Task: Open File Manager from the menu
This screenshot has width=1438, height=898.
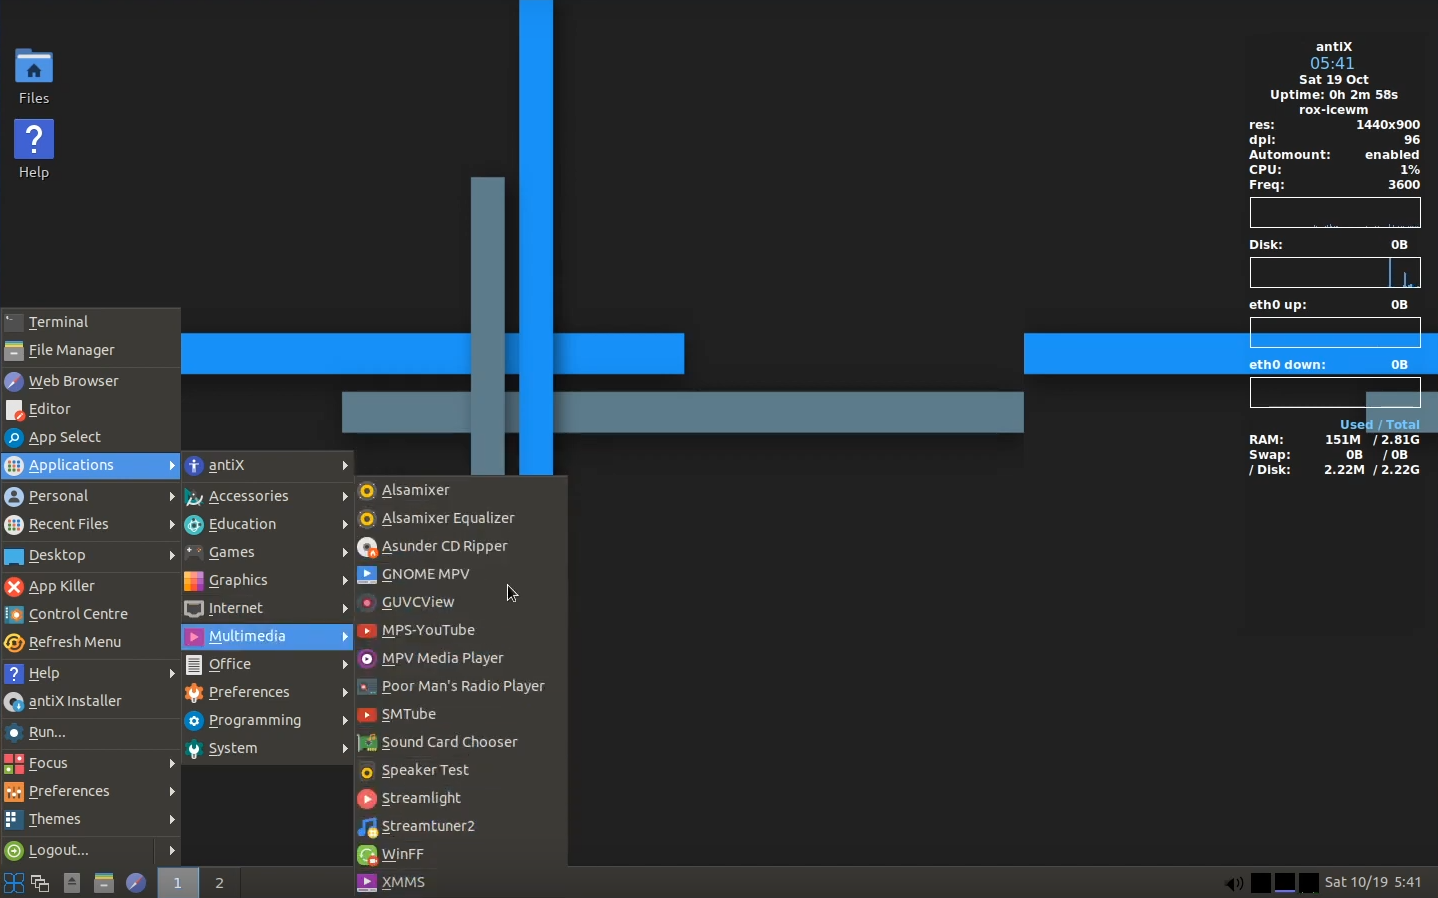Action: point(91,350)
